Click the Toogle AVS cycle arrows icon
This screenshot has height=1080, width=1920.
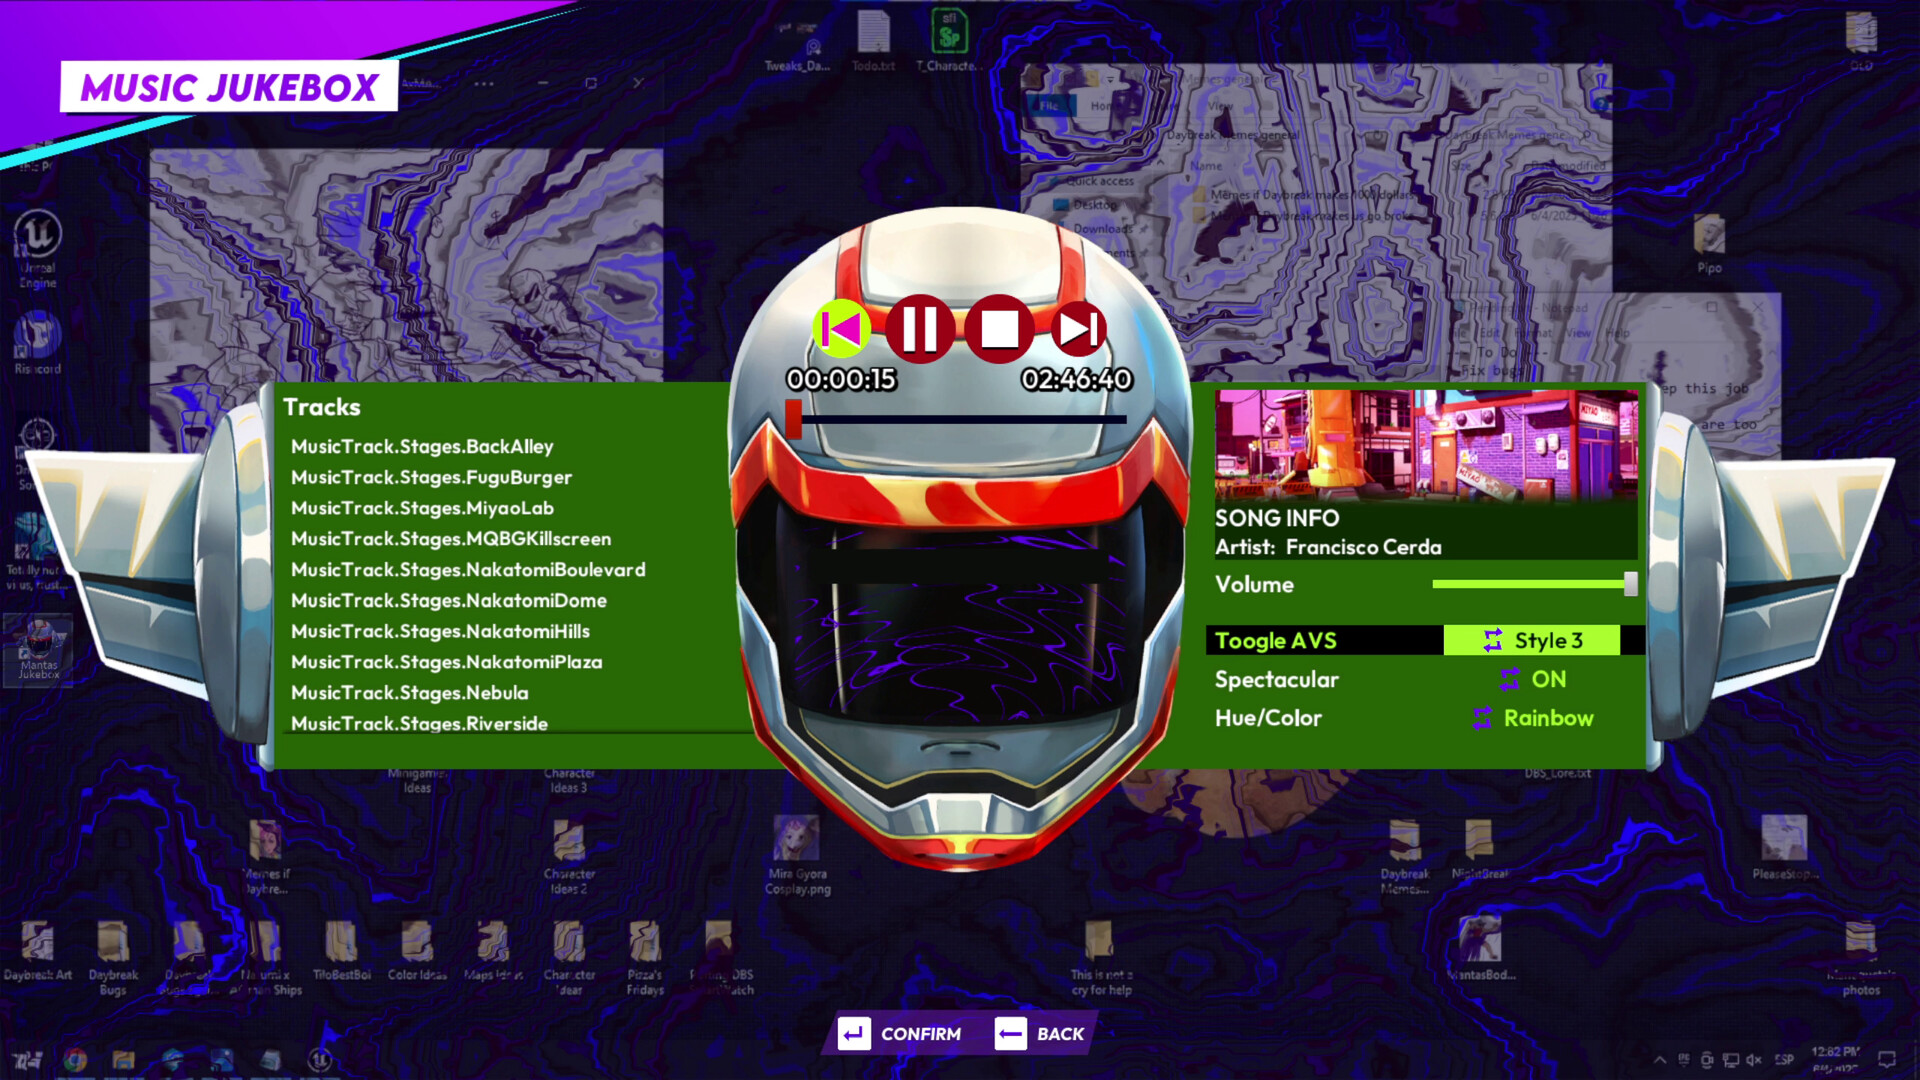coord(1492,640)
